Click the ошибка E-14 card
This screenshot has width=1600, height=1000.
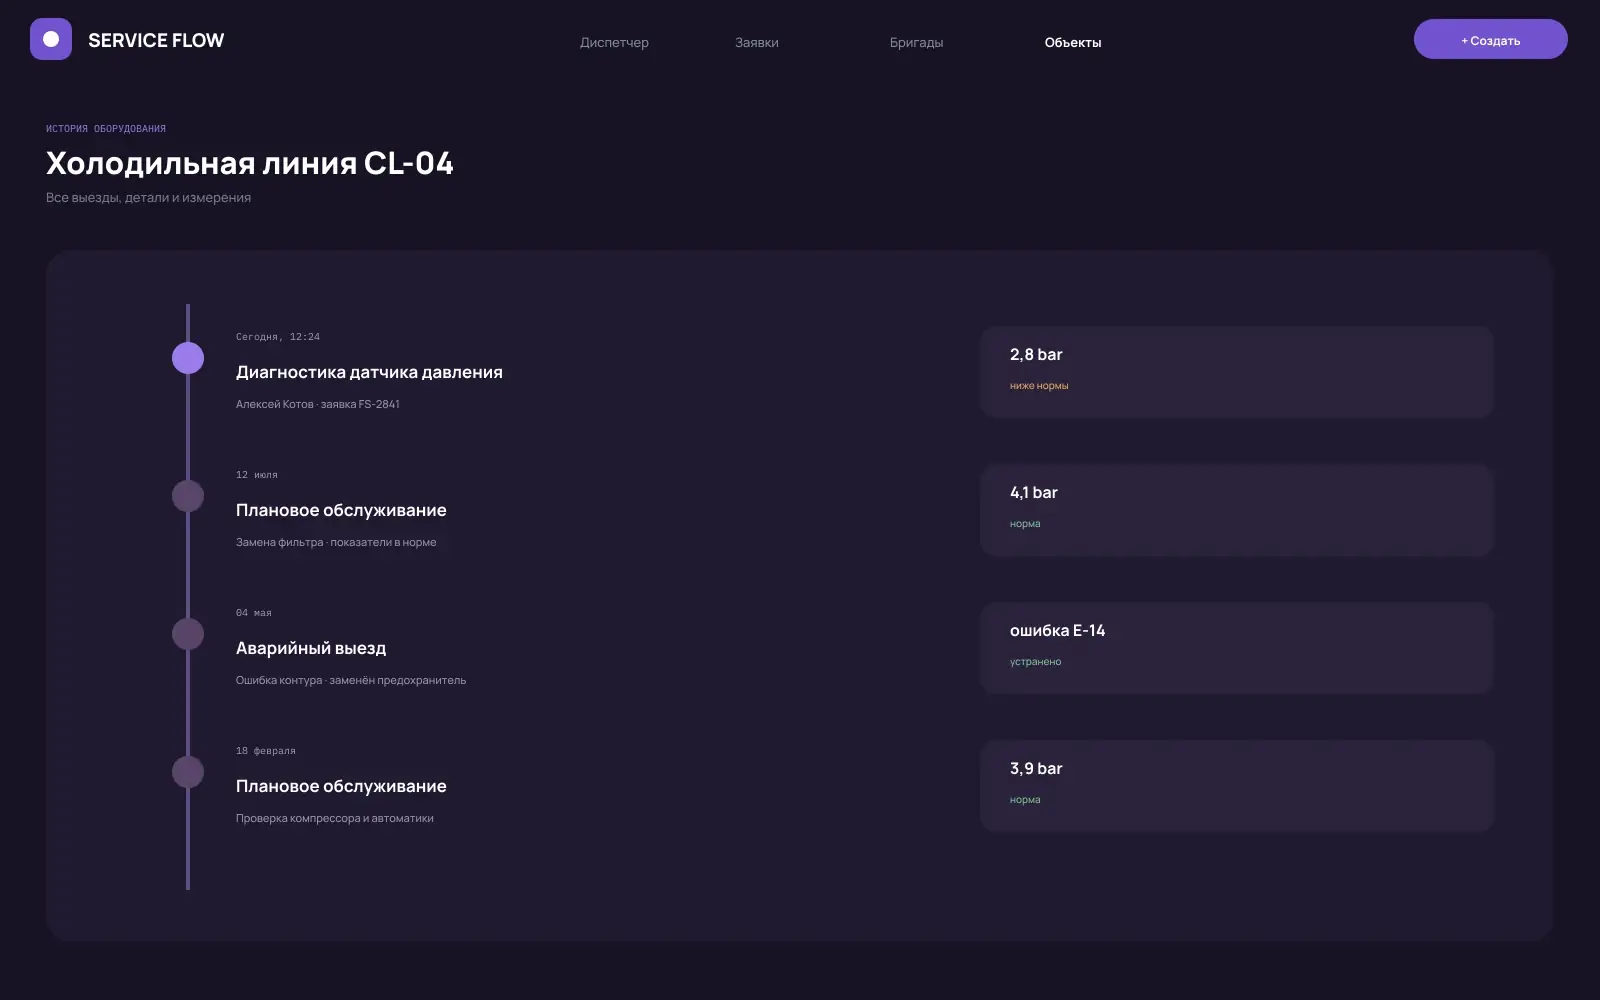click(1237, 648)
